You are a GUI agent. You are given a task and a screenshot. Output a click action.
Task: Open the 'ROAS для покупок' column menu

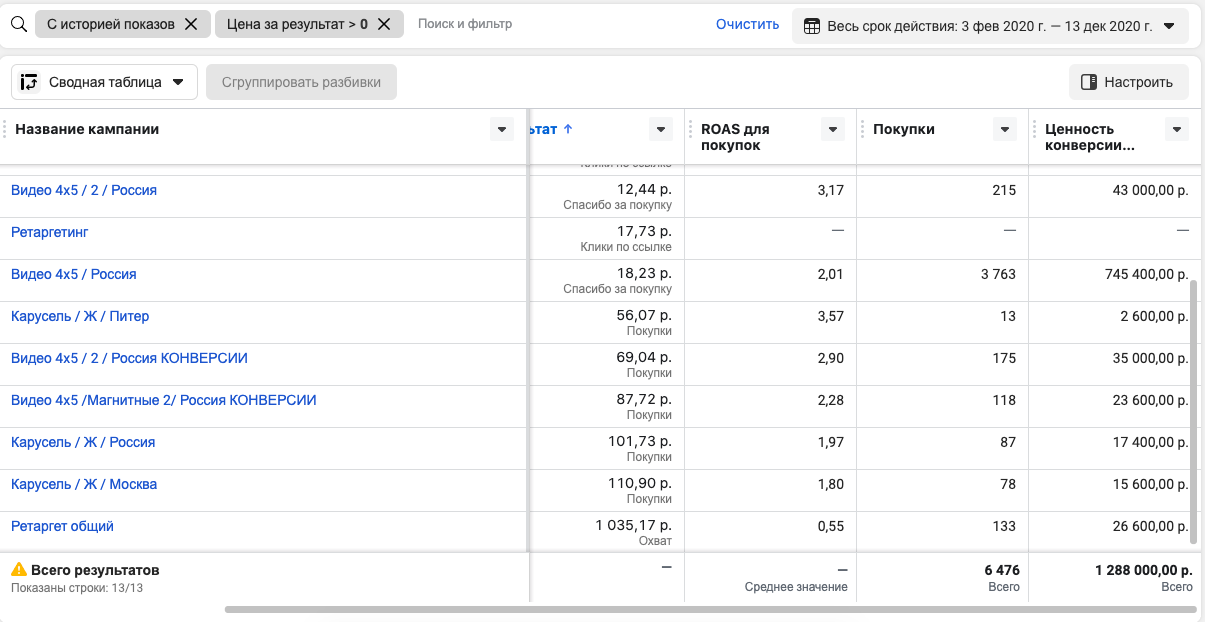tap(832, 129)
